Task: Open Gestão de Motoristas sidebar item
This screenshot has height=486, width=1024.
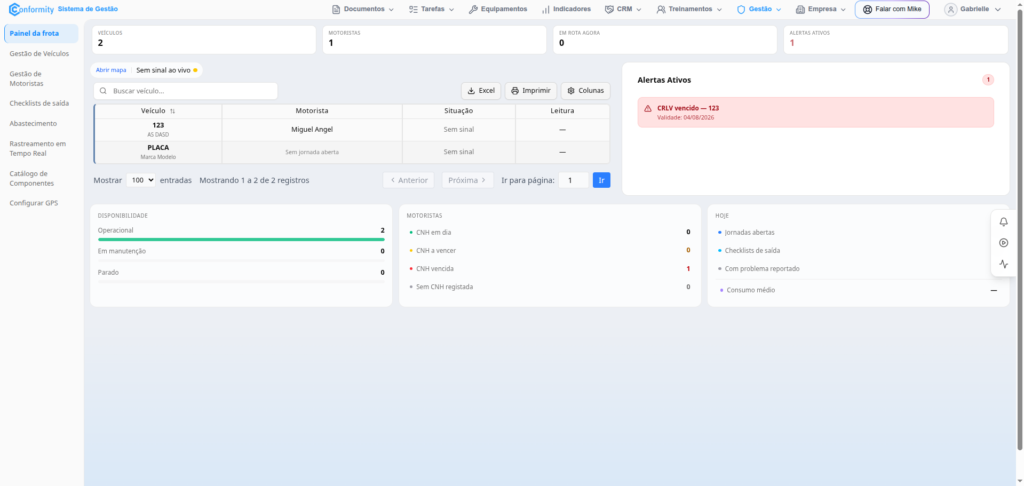Action: (39, 78)
